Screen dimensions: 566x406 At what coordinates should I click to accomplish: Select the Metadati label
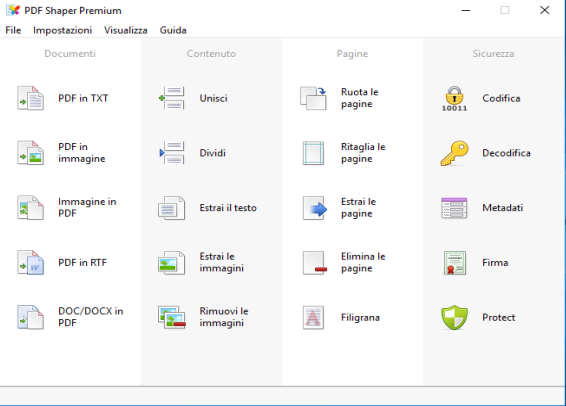503,208
